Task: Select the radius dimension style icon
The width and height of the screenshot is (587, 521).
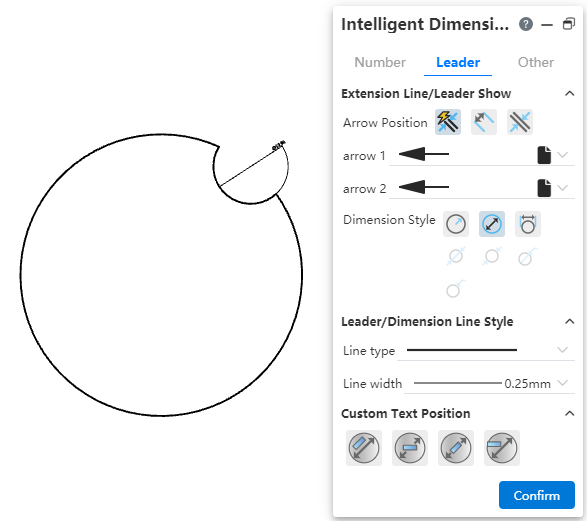Action: [456, 224]
